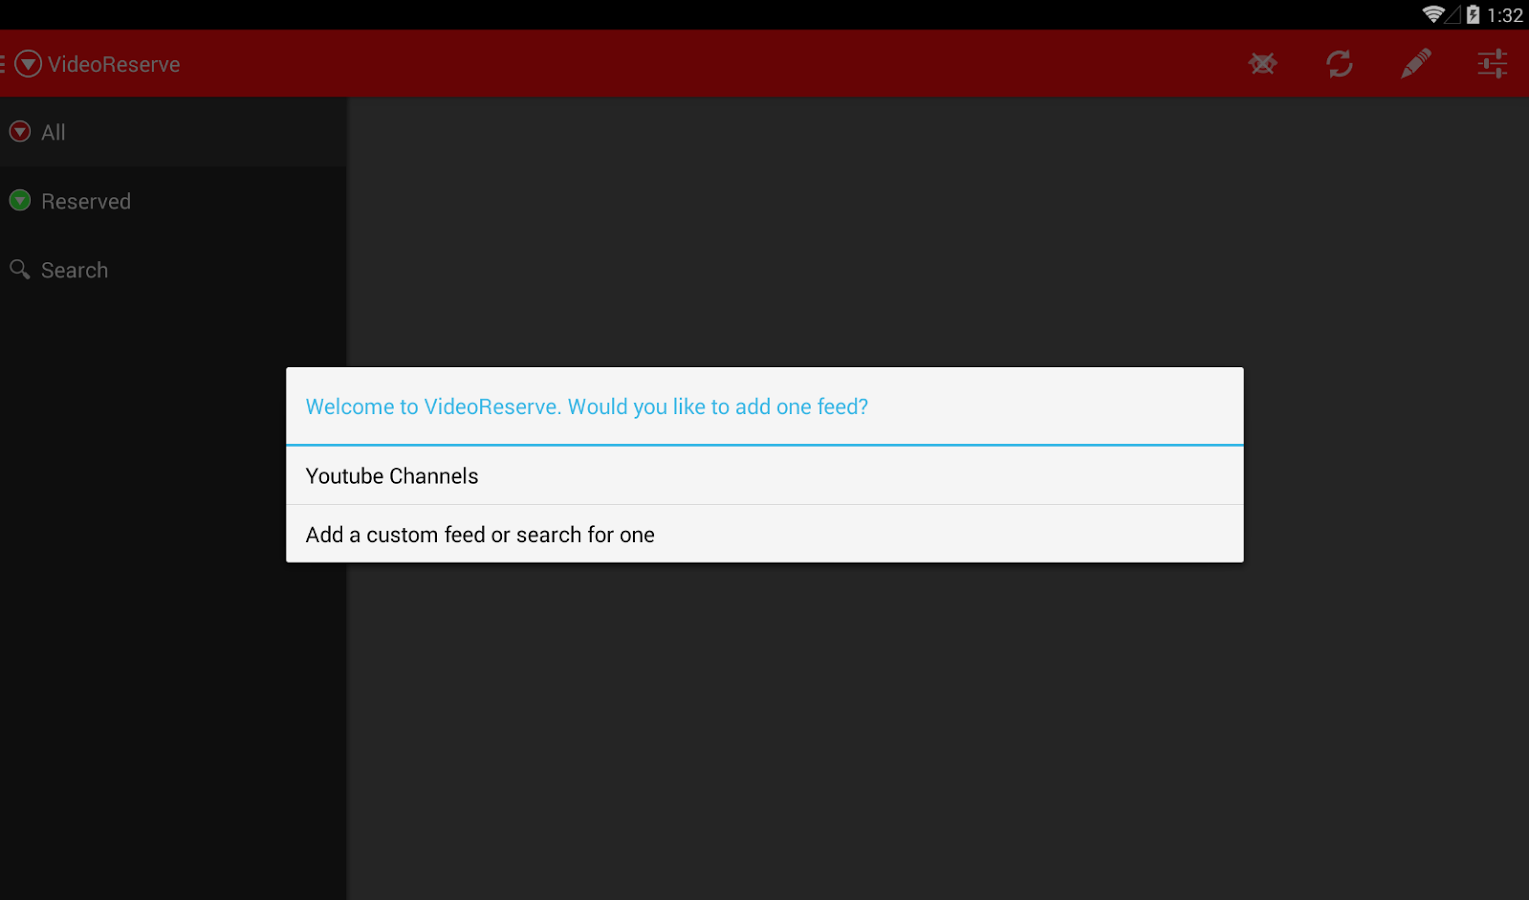Tap the 1:32 clock
Screen dimensions: 1529x900
[x=1505, y=15]
